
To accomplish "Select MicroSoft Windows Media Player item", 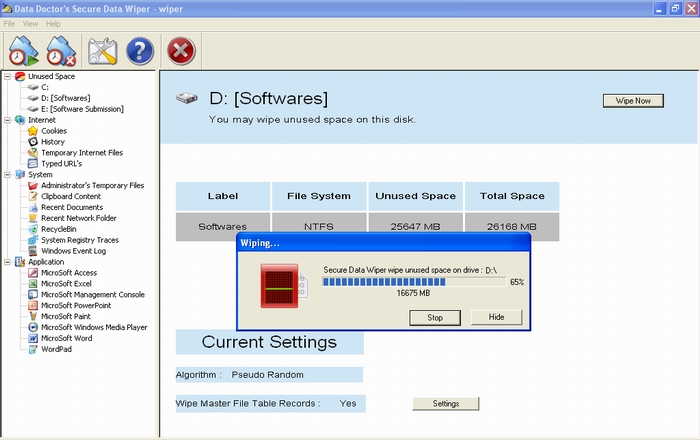I will pos(94,327).
